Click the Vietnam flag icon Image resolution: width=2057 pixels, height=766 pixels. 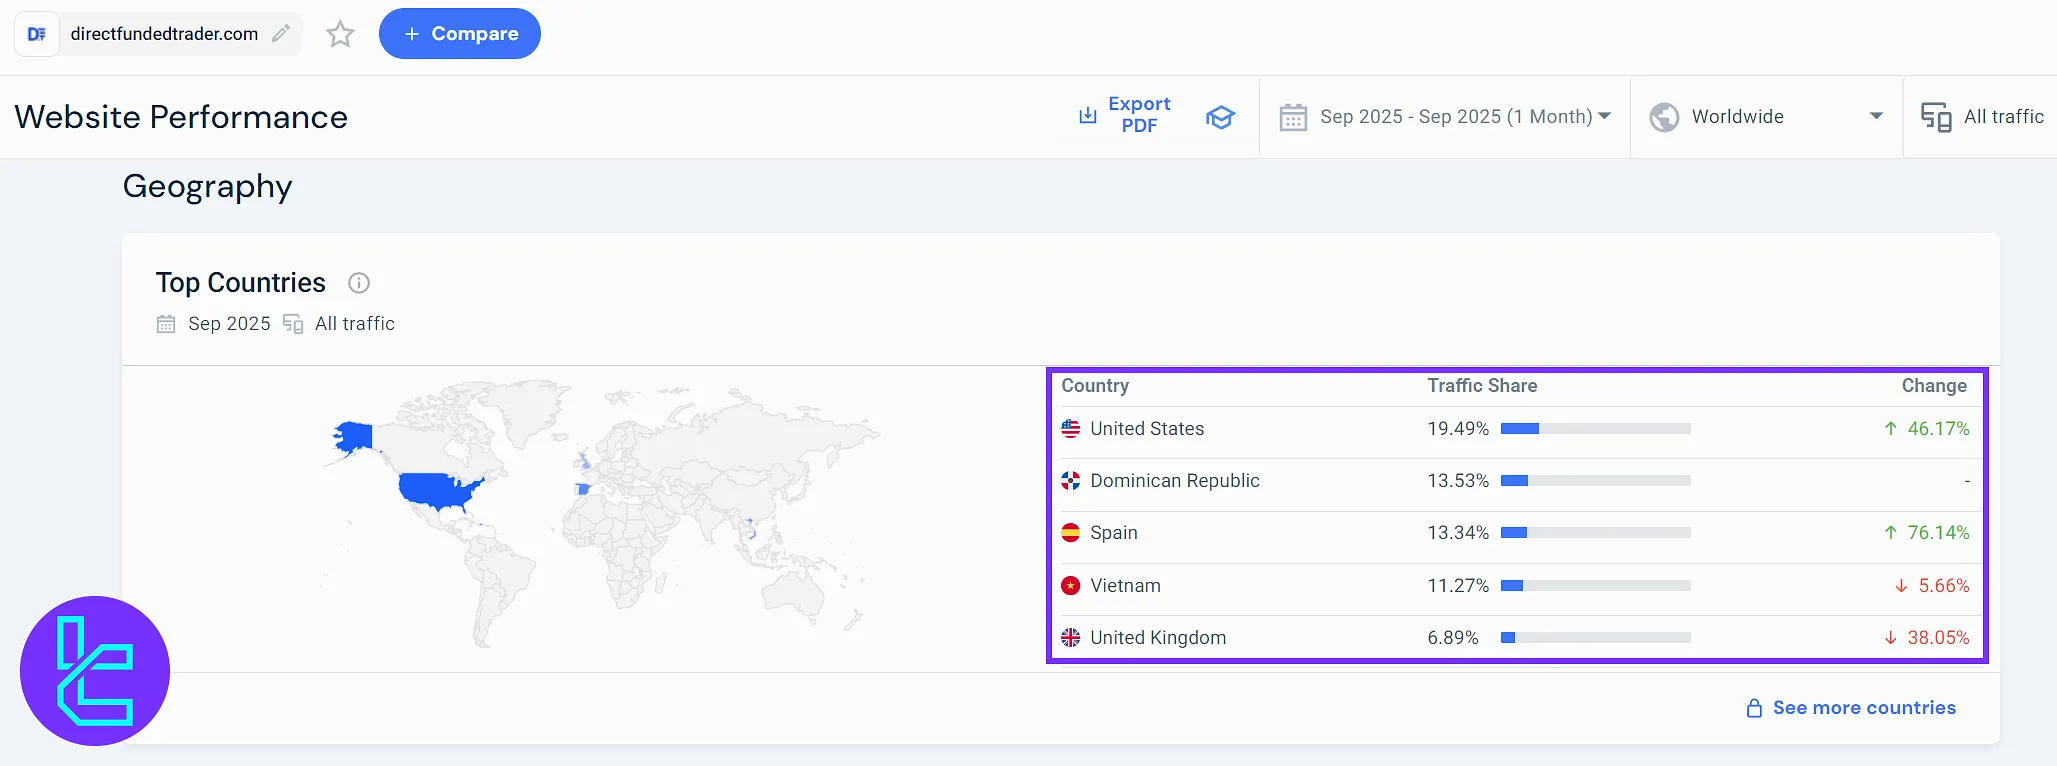pyautogui.click(x=1071, y=586)
